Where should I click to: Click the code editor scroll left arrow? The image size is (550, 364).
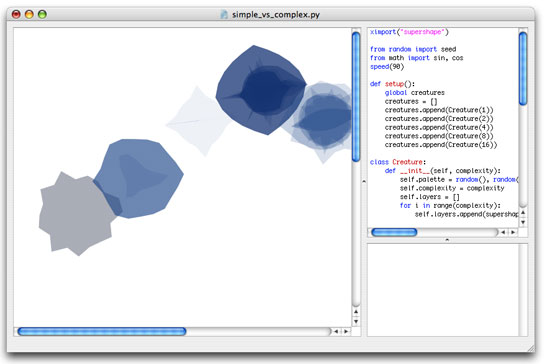coord(503,232)
